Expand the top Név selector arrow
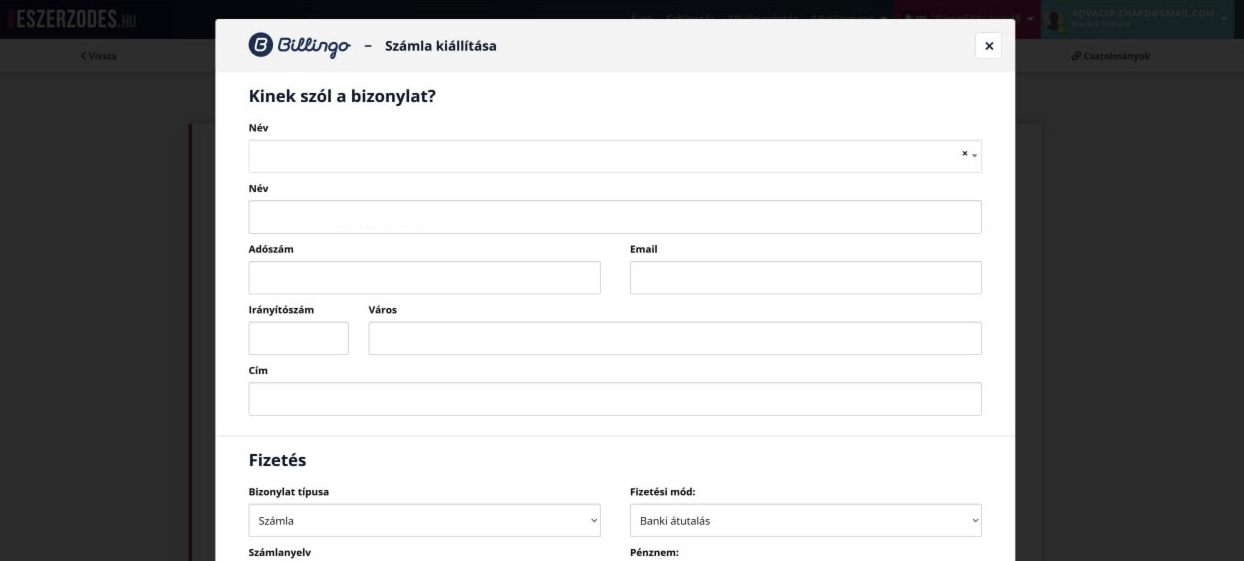Viewport: 1244px width, 561px height. coord(974,156)
